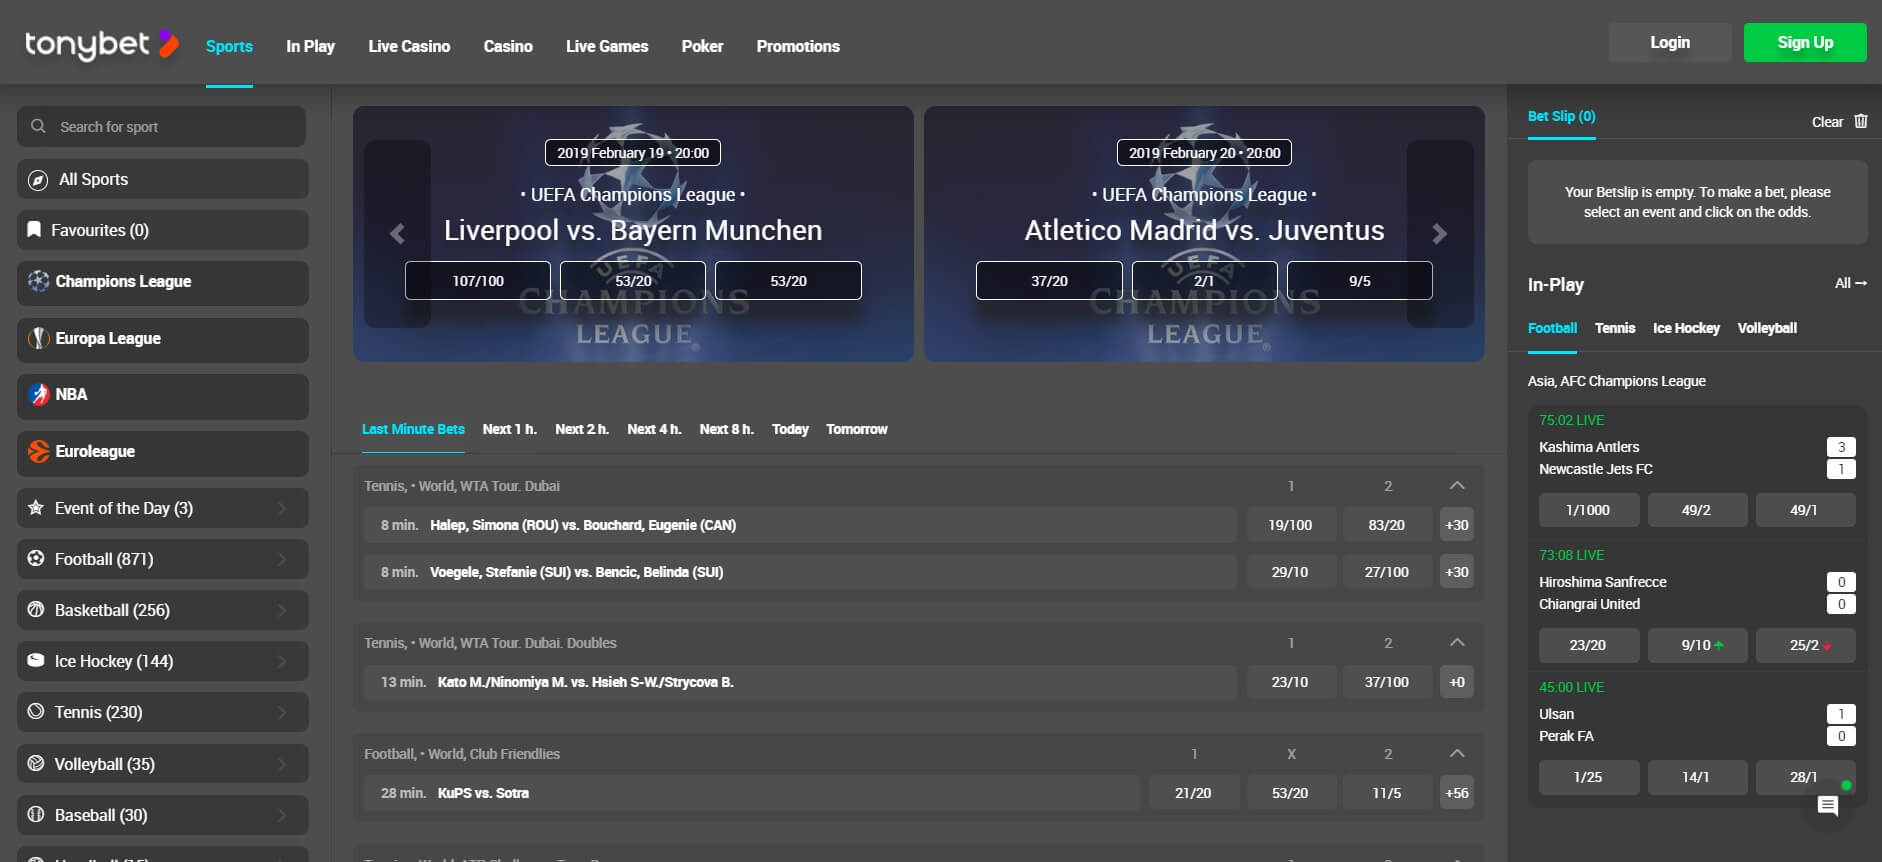
Task: Click the Volleyball sidebar icon
Action: (x=36, y=764)
